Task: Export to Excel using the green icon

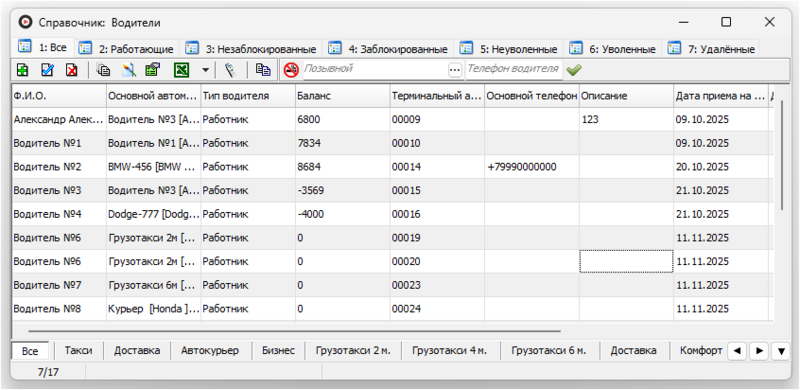Action: pos(181,70)
